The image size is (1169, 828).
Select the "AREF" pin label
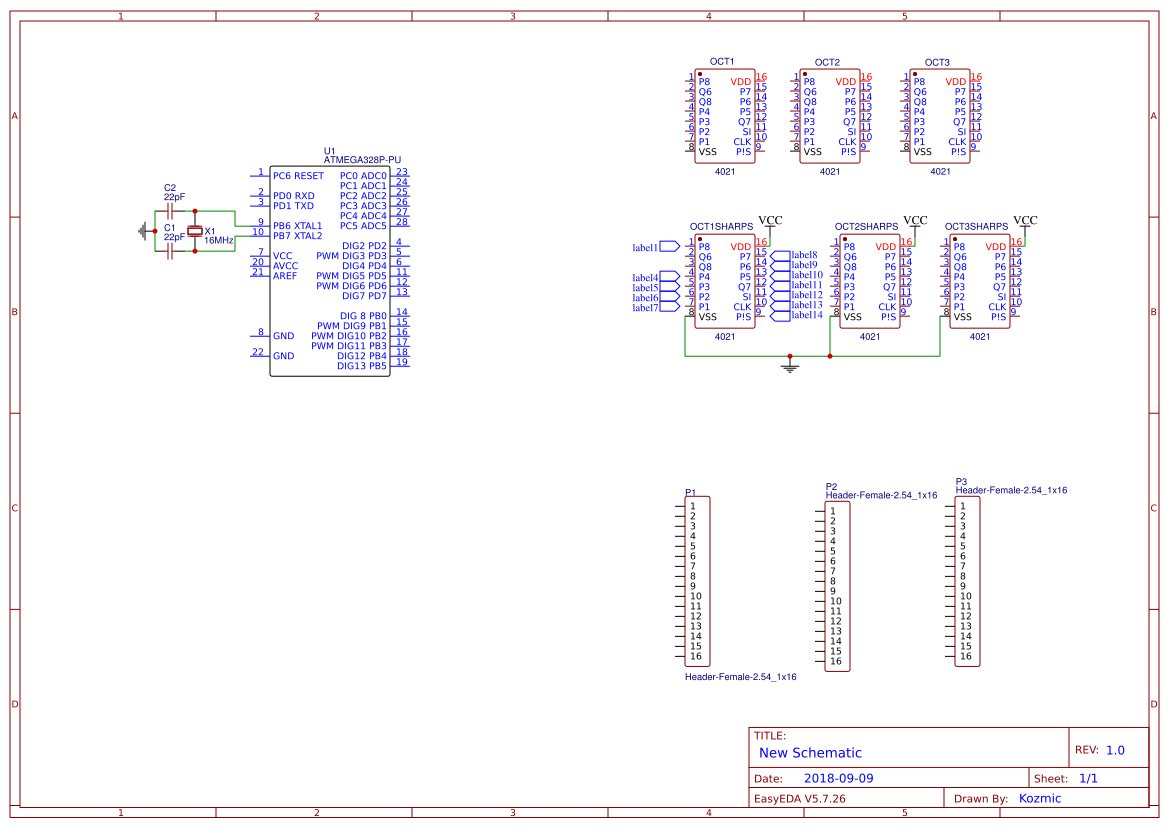[x=285, y=276]
